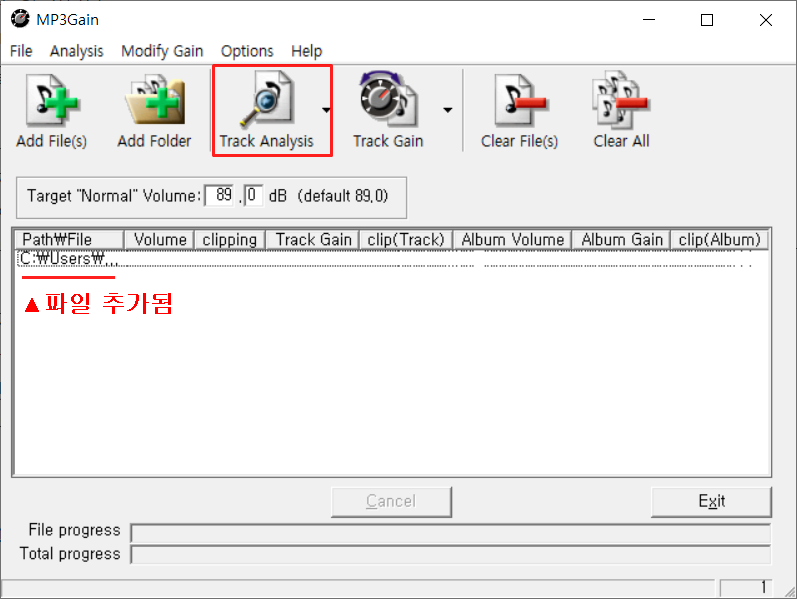Click the File progress bar
This screenshot has width=797, height=599.
click(451, 532)
